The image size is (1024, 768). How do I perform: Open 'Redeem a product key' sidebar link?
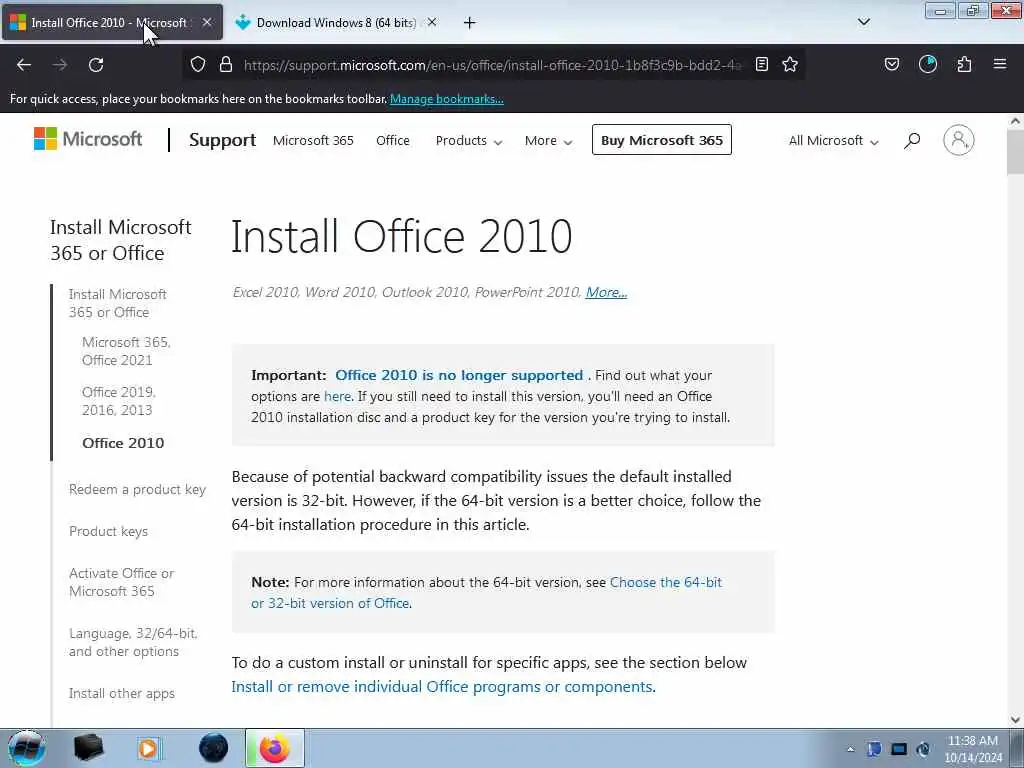pos(137,489)
